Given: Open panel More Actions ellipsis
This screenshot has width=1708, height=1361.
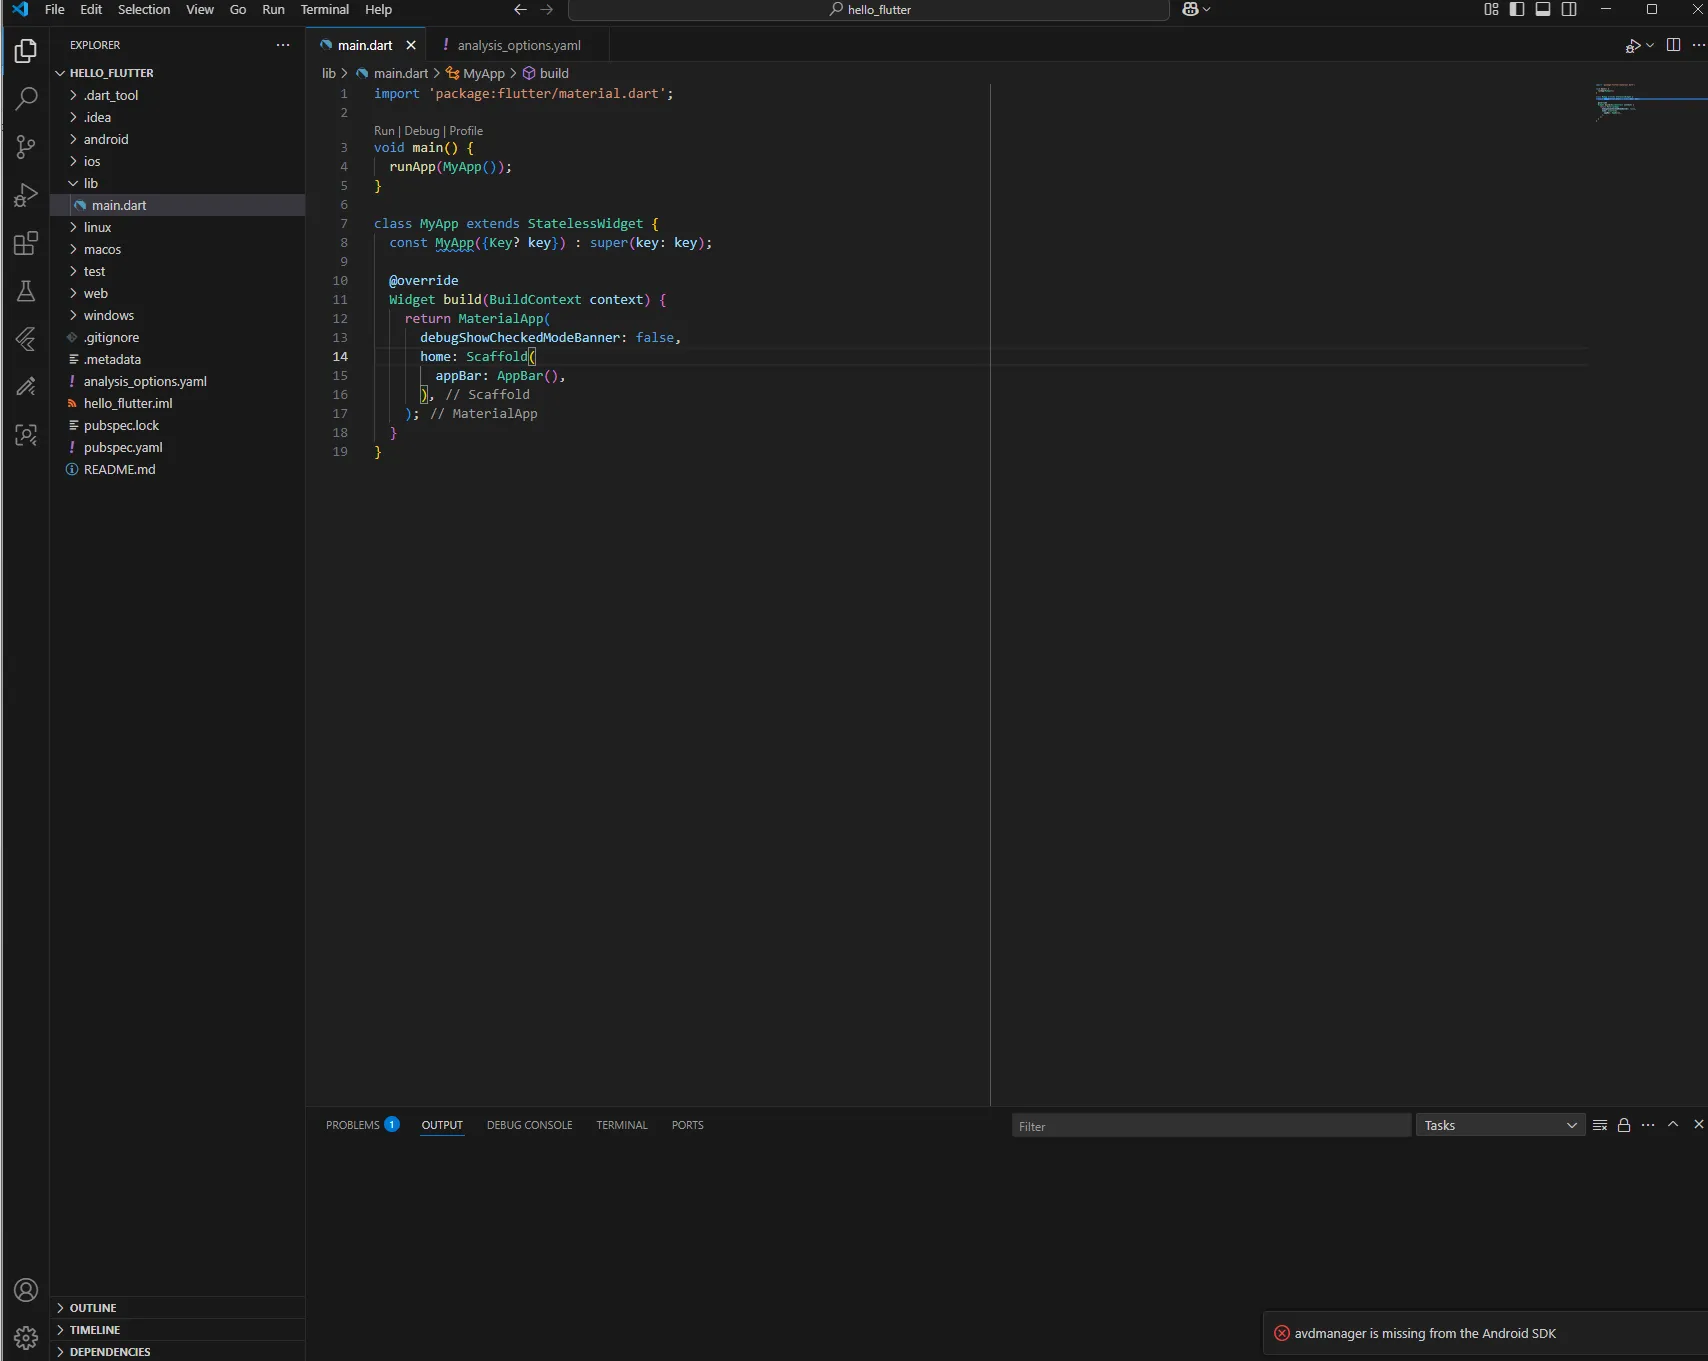Looking at the screenshot, I should click(1648, 1125).
